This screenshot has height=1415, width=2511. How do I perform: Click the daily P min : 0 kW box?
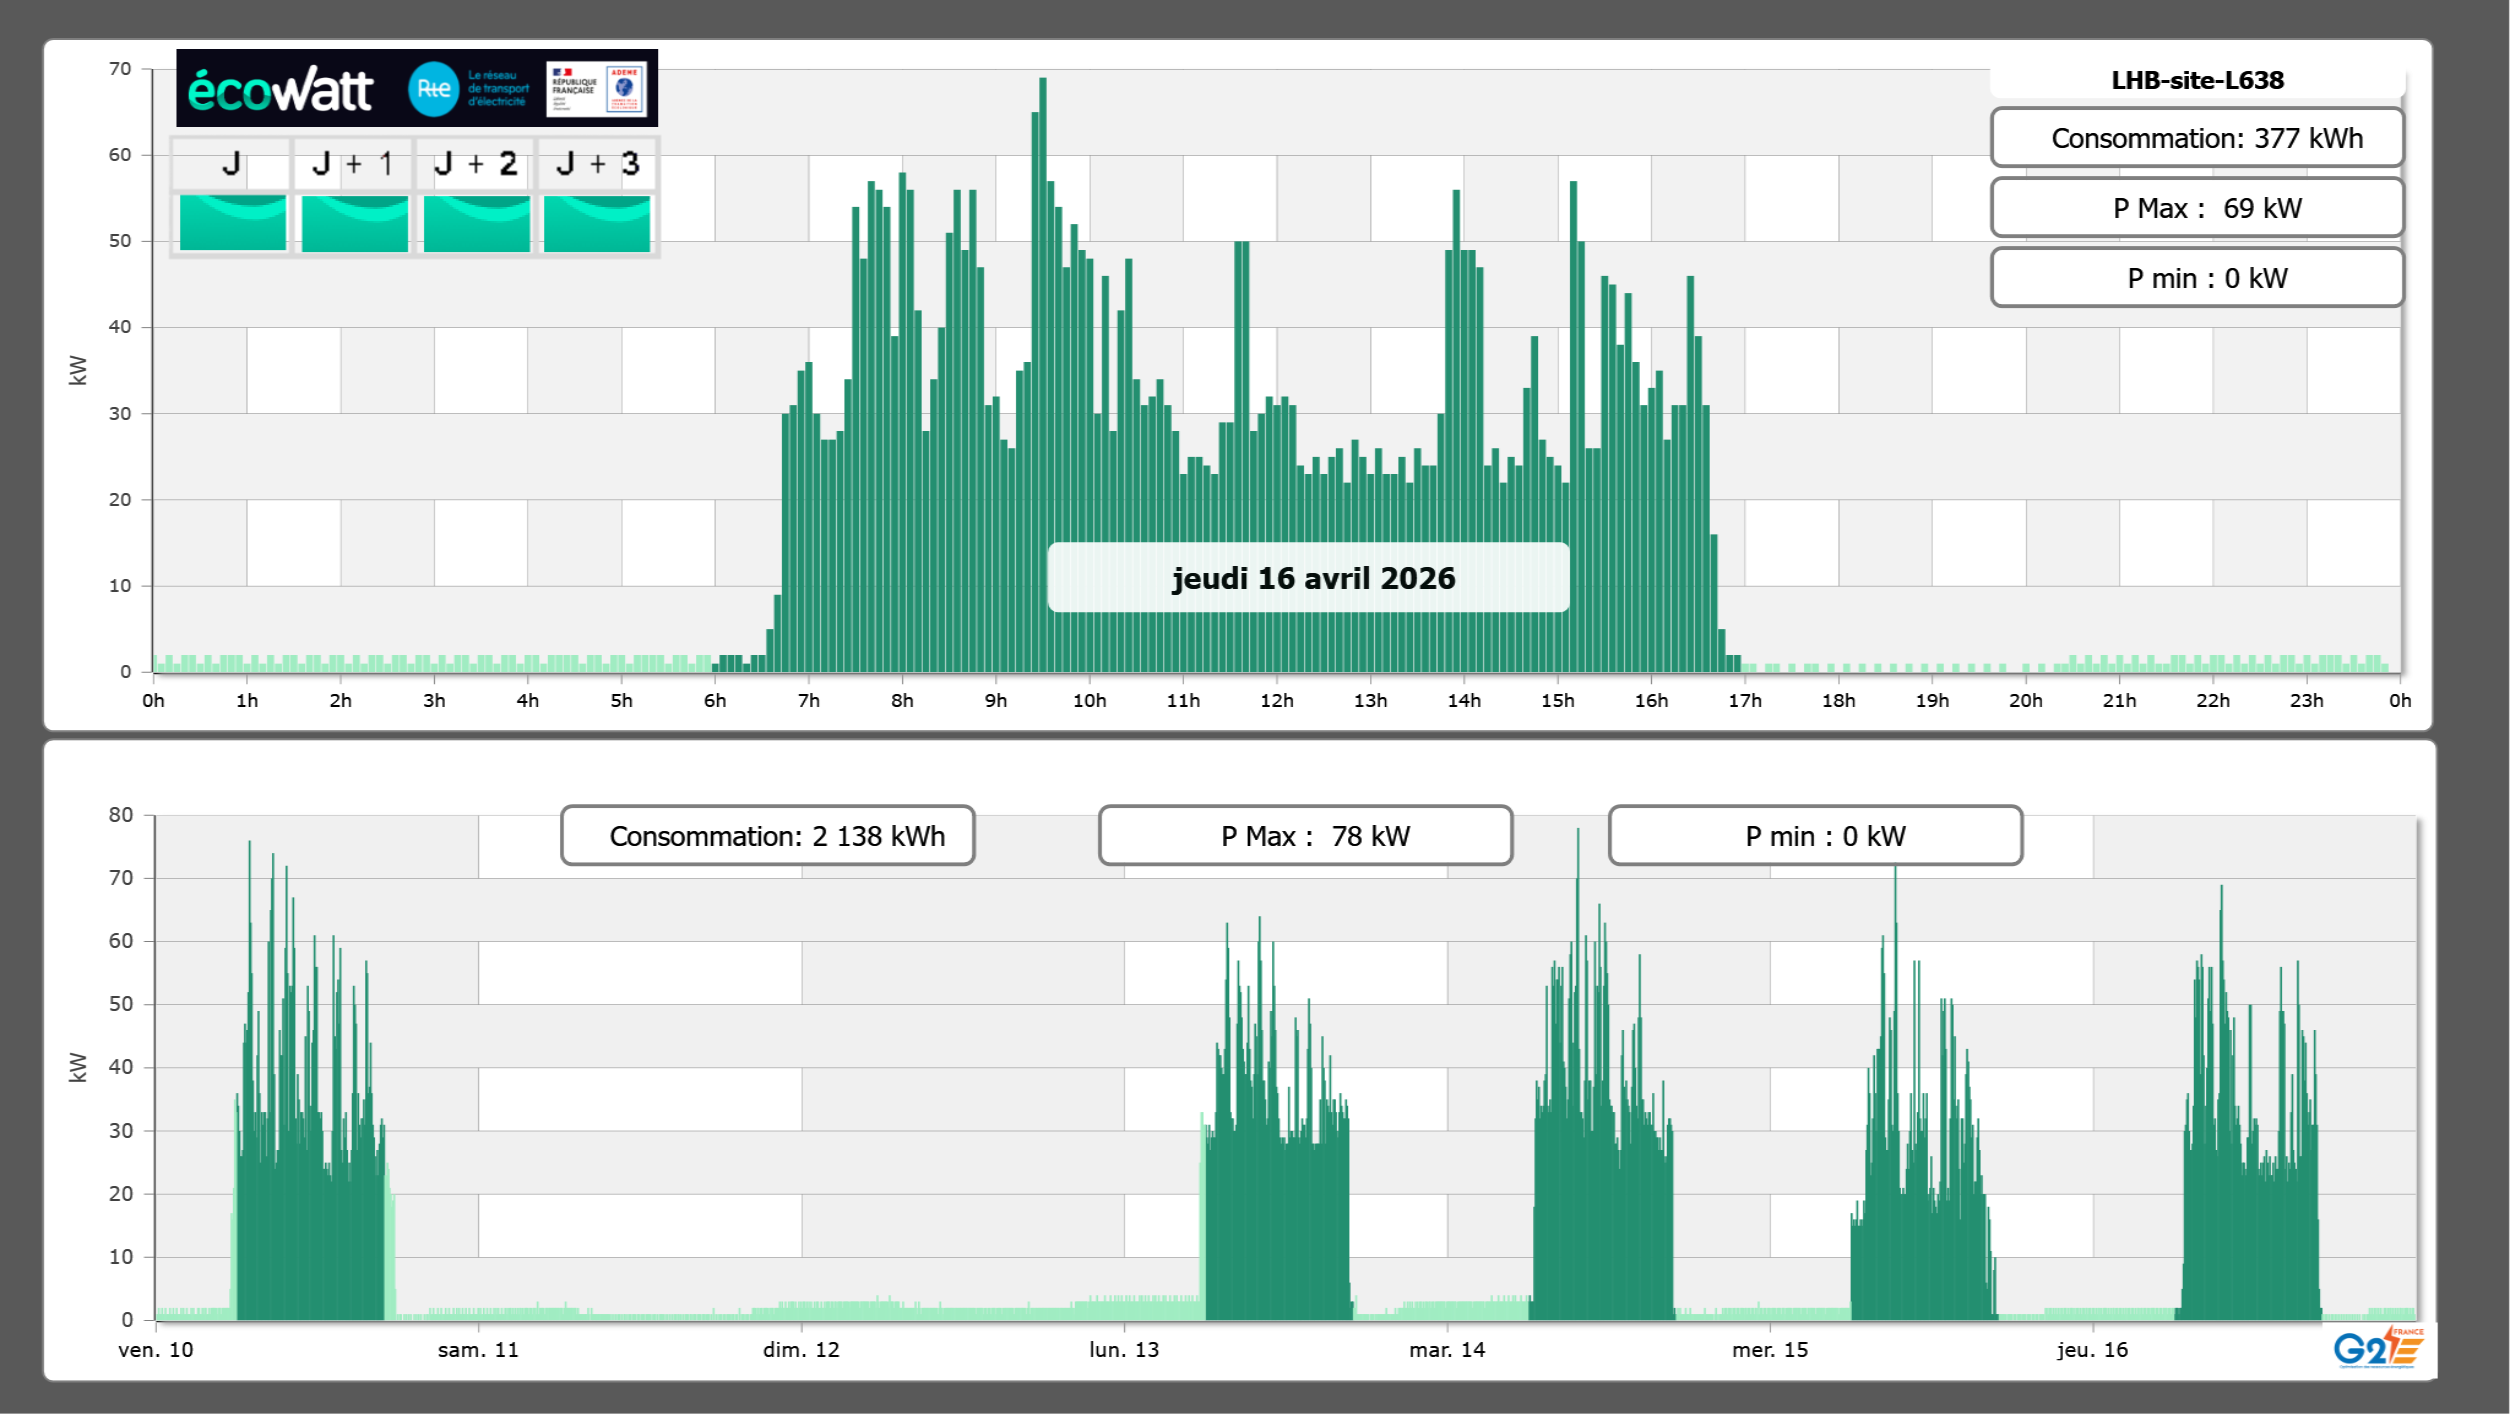[x=2197, y=278]
